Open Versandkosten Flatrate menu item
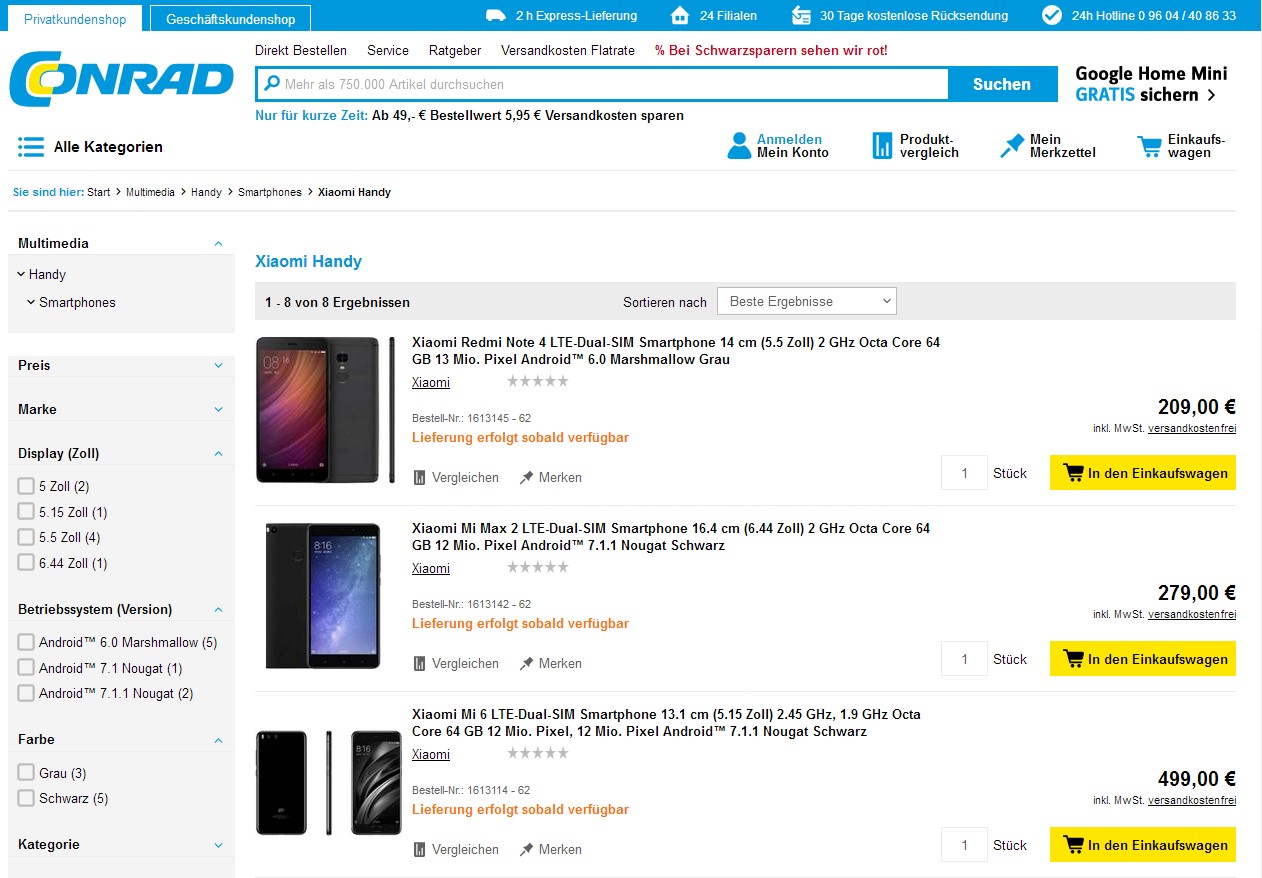Viewport: 1262px width, 878px height. click(568, 50)
